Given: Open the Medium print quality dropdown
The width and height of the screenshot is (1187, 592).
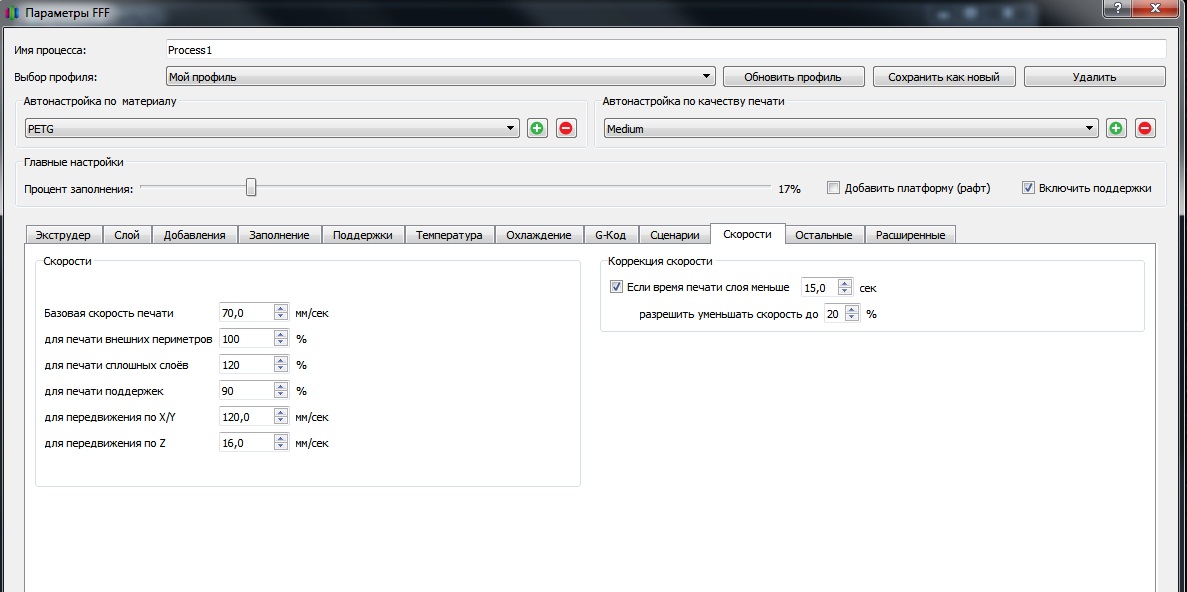Looking at the screenshot, I should pyautogui.click(x=851, y=128).
